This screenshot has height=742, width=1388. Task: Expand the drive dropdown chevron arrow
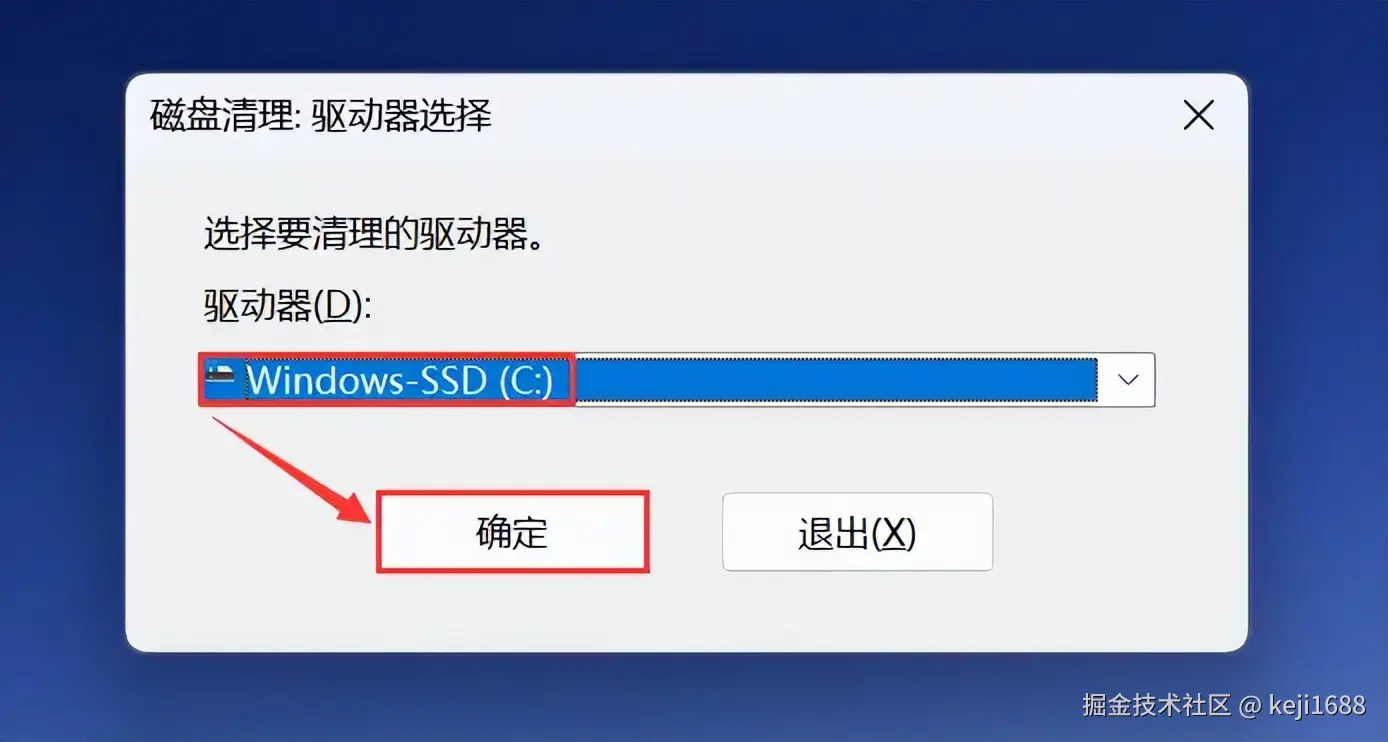click(x=1128, y=380)
